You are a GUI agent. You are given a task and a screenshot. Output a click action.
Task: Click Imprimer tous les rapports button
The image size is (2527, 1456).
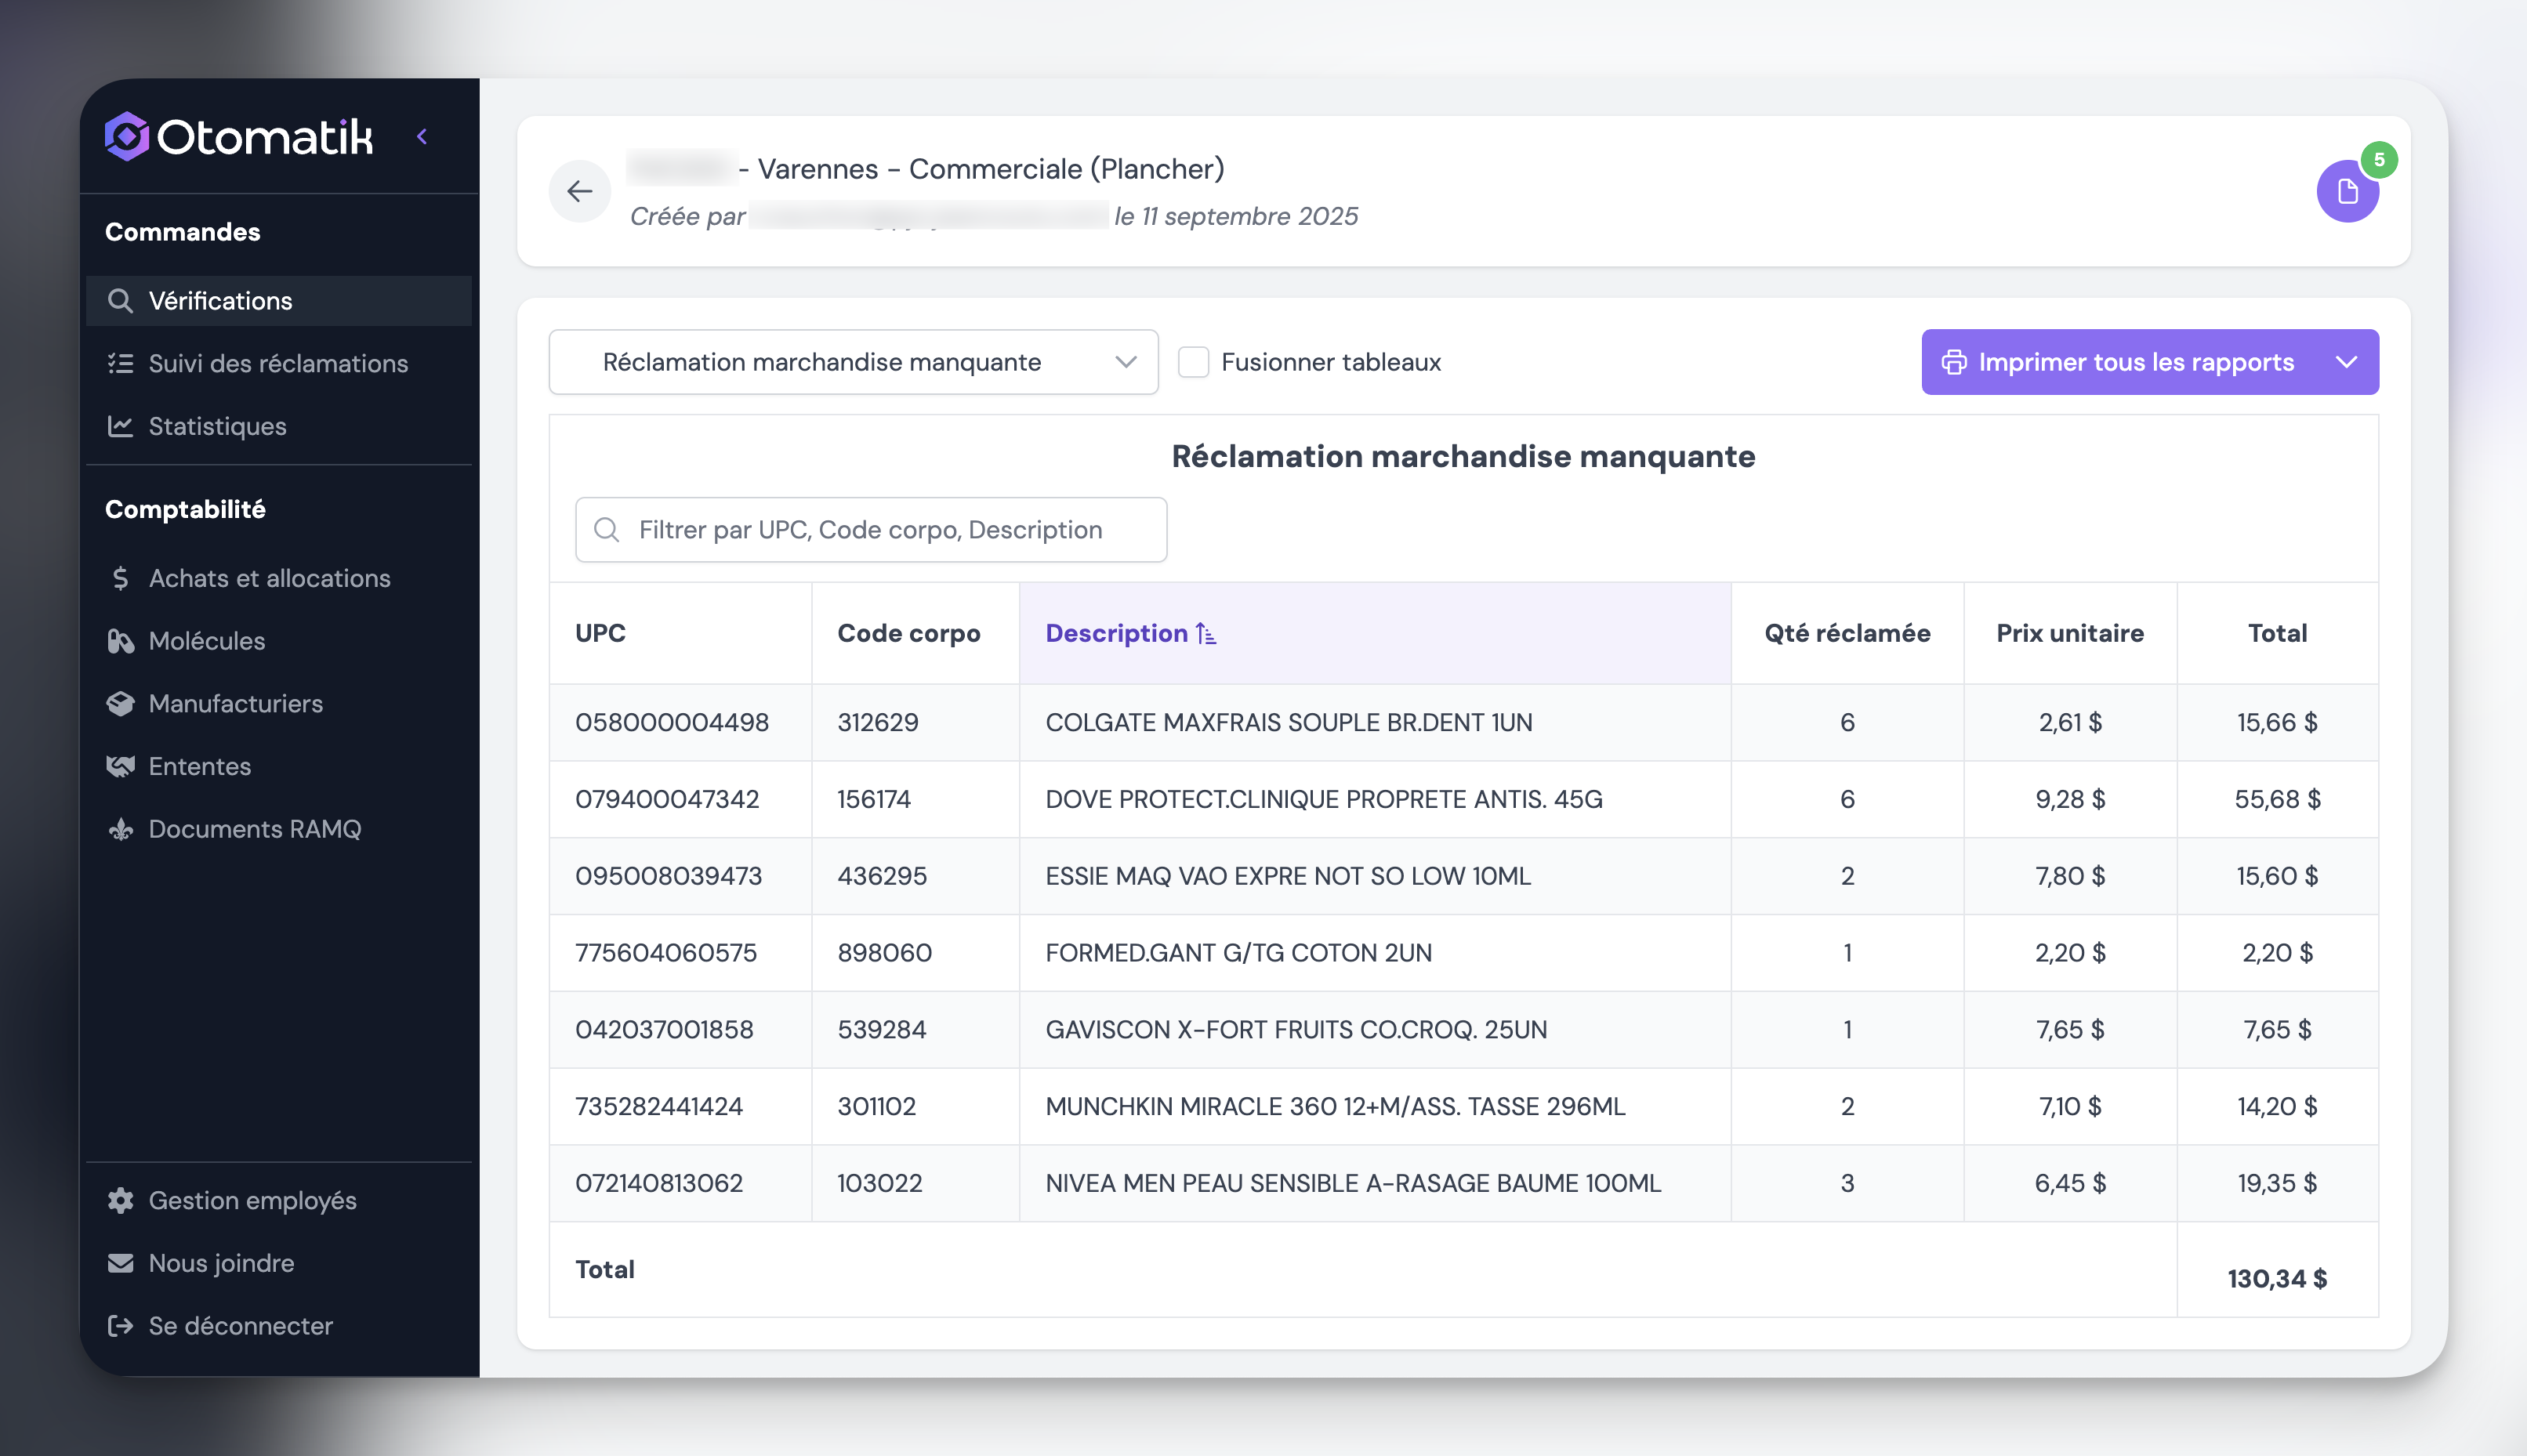2134,362
